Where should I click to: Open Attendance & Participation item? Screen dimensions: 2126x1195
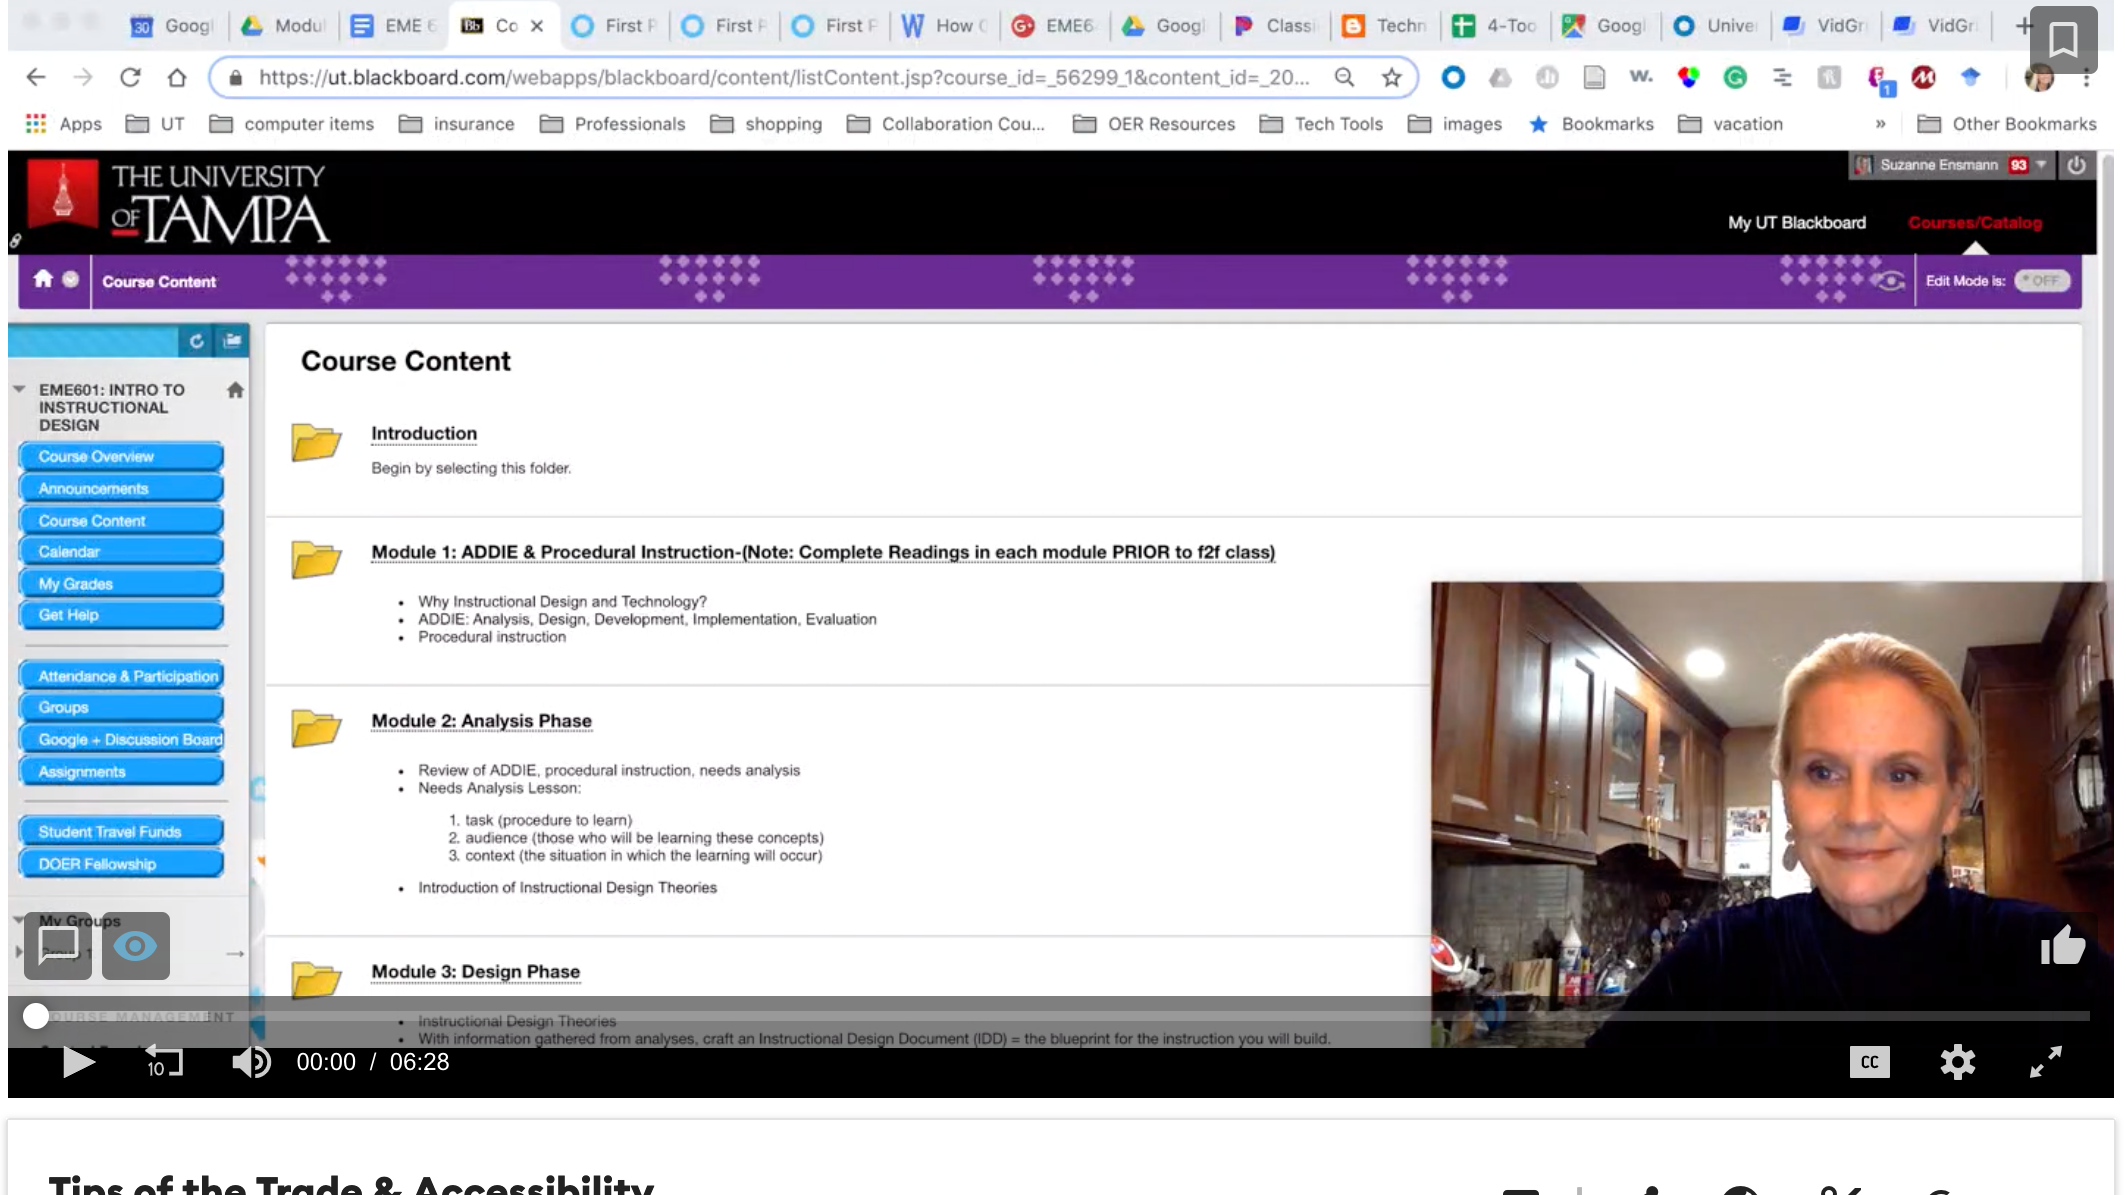[121, 676]
